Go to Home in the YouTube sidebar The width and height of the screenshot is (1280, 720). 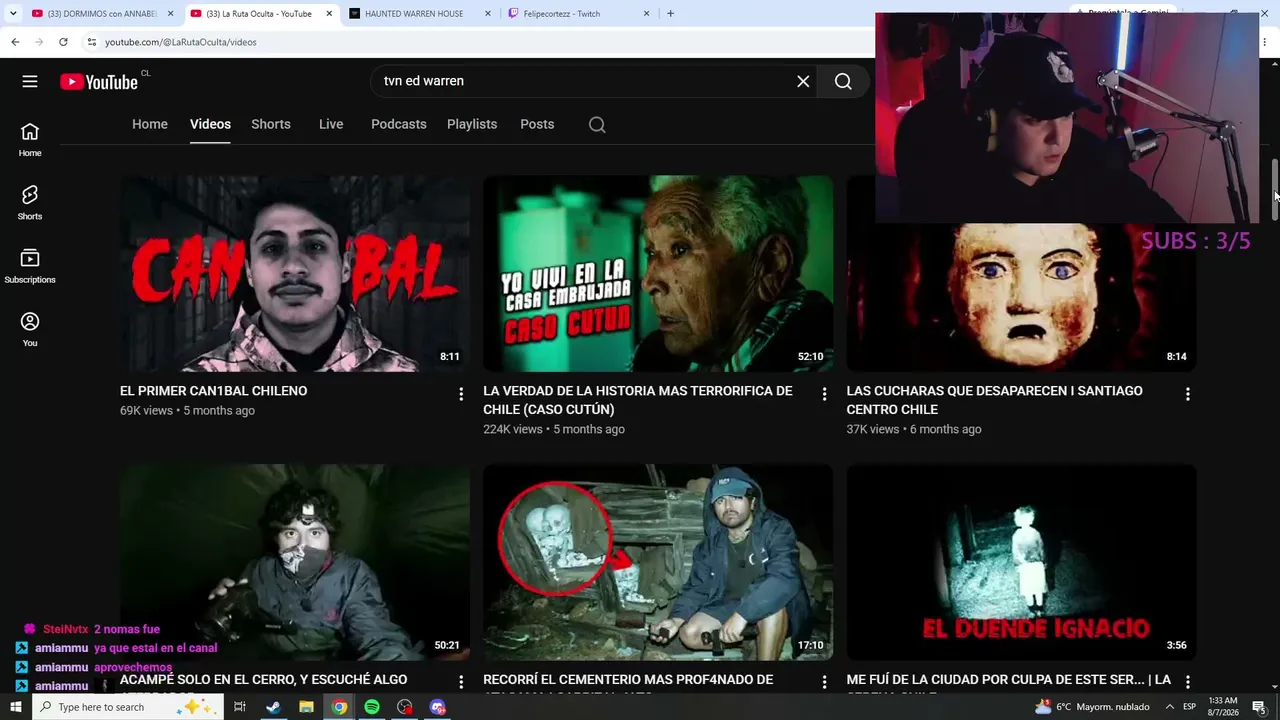[30, 140]
